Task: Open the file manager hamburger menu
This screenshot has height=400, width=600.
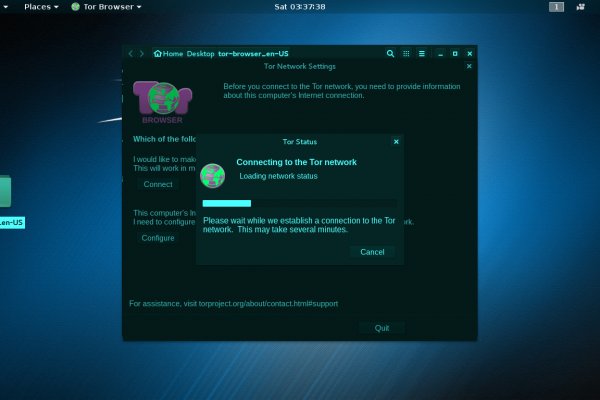Action: (x=422, y=53)
